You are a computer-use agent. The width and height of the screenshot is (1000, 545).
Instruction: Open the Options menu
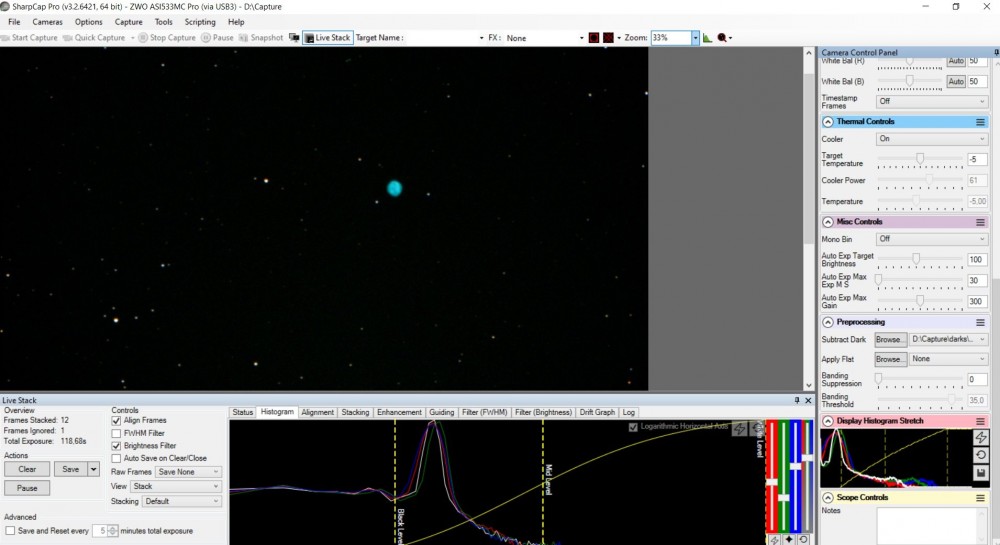[x=89, y=22]
